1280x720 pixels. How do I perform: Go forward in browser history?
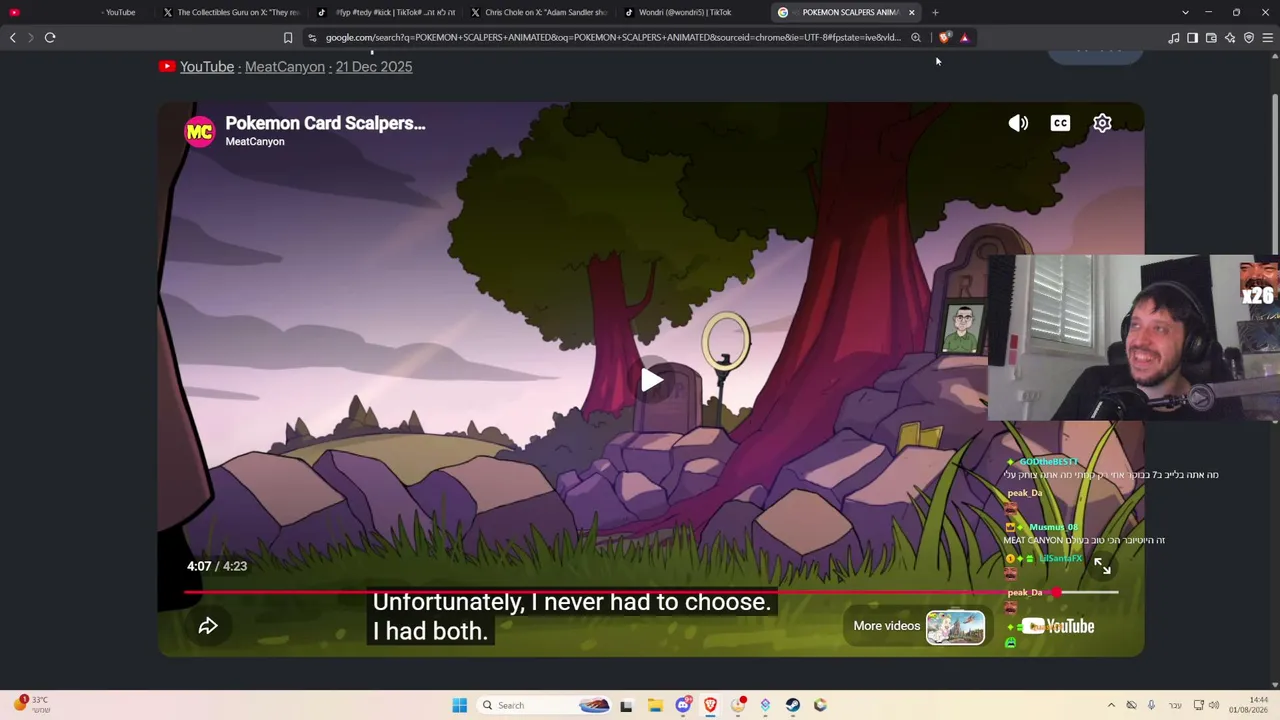pos(30,38)
